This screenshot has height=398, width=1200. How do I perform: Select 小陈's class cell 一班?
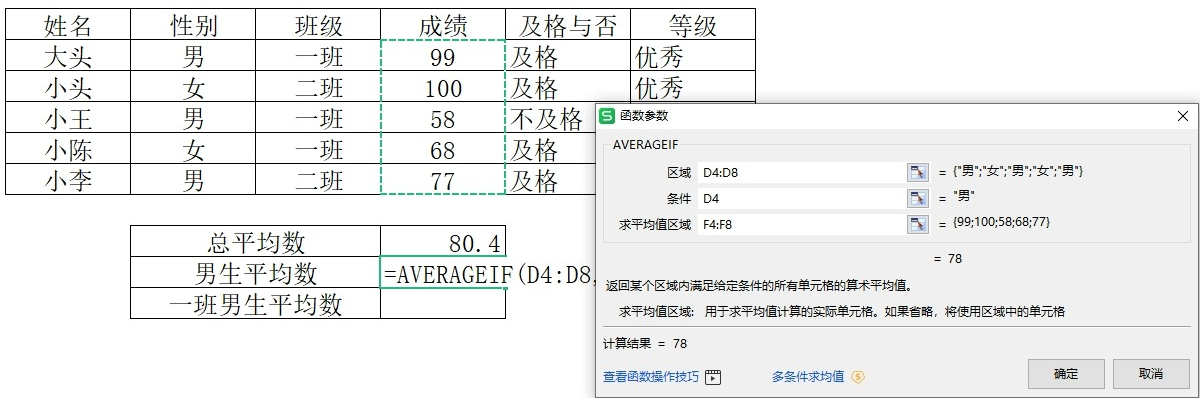[318, 149]
